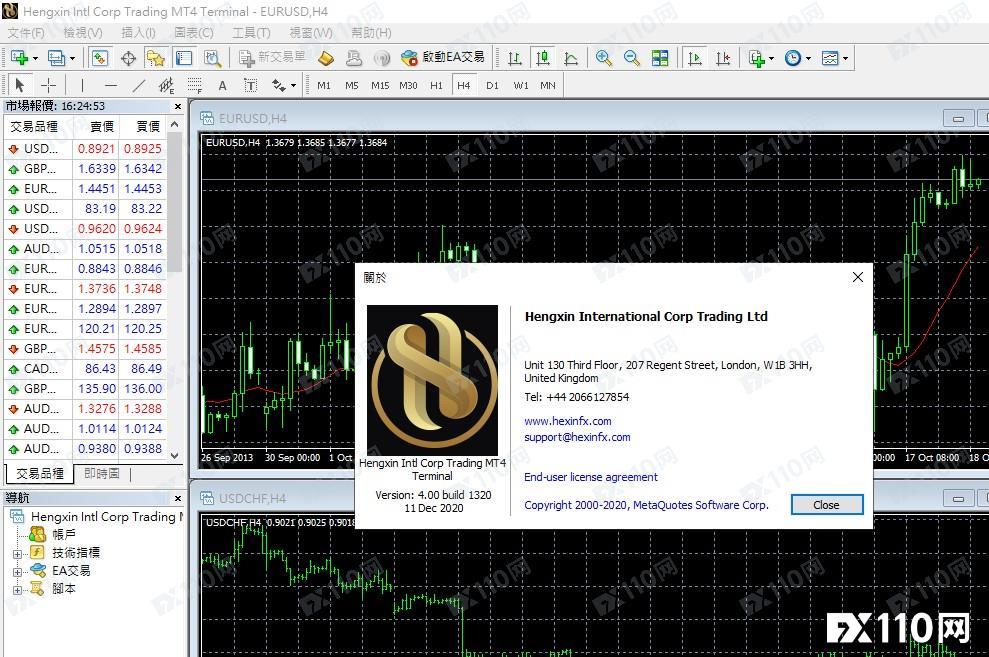Open the www.hexinfx.com link
This screenshot has height=657, width=989.
tap(567, 421)
